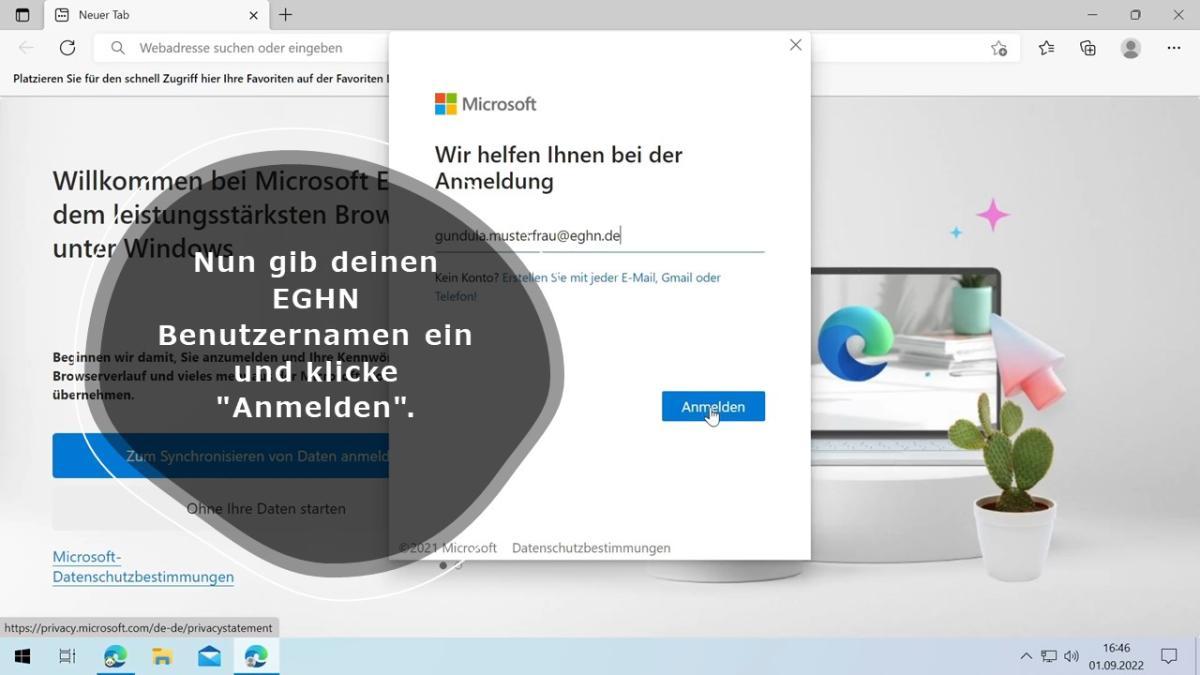Click the email address input field
Screen dimensions: 1200x675
[x=598, y=237]
